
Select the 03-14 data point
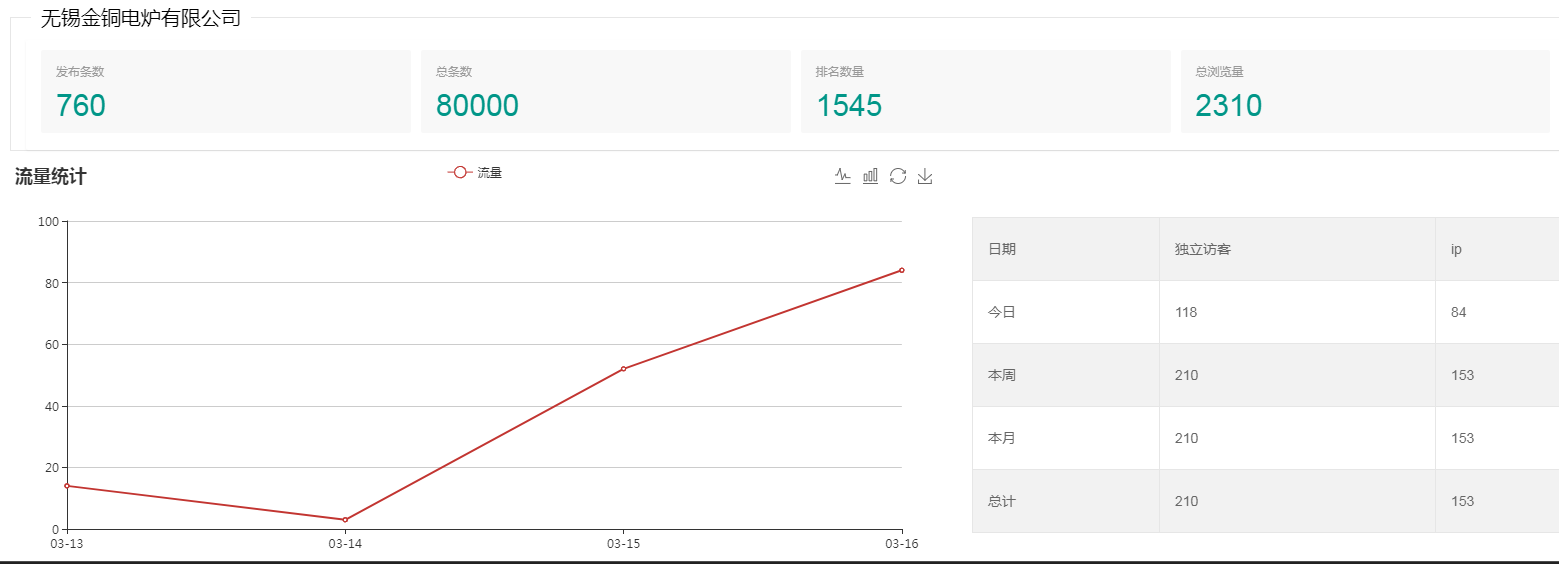pos(345,520)
